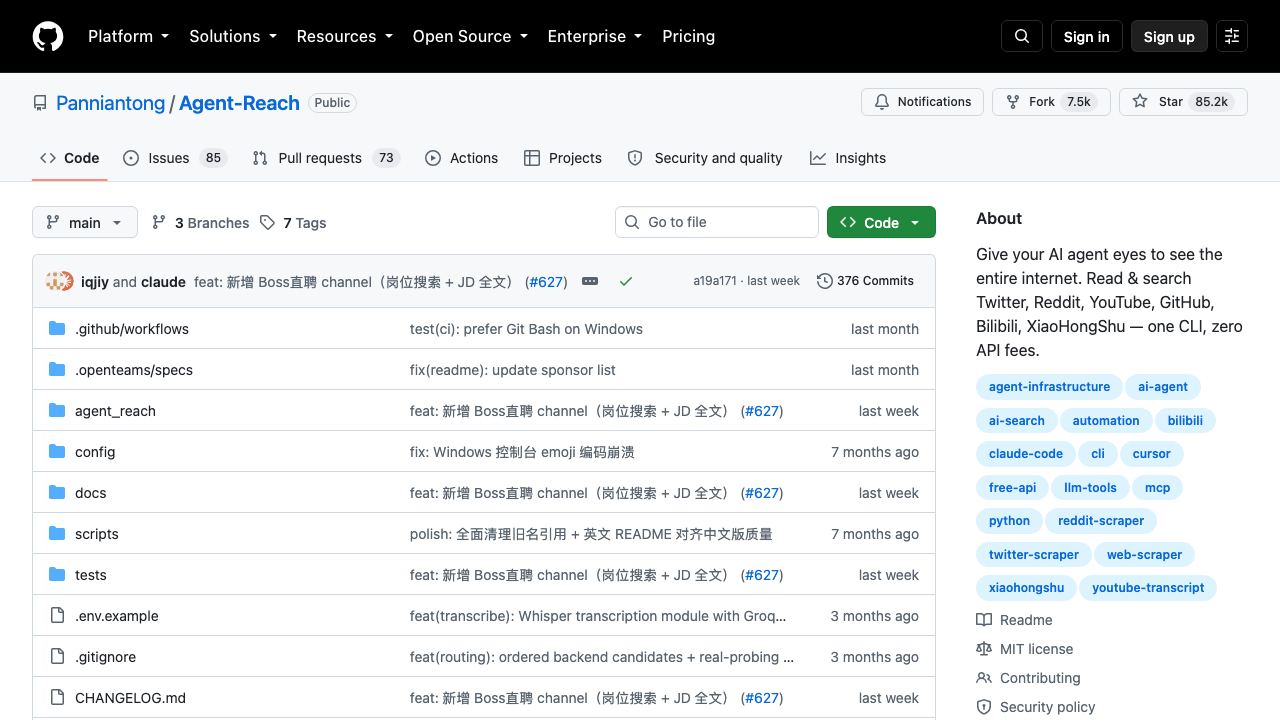Open the MIT license link
Screen dimensions: 1280x720
1025,649
